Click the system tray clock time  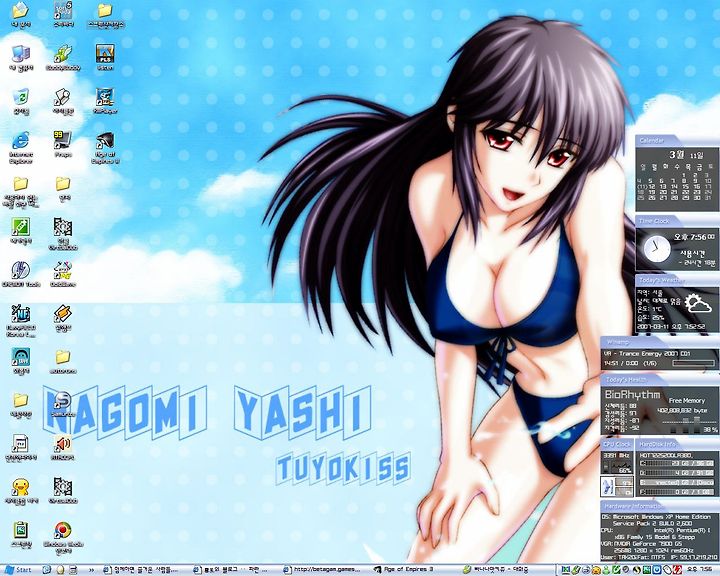(x=700, y=570)
